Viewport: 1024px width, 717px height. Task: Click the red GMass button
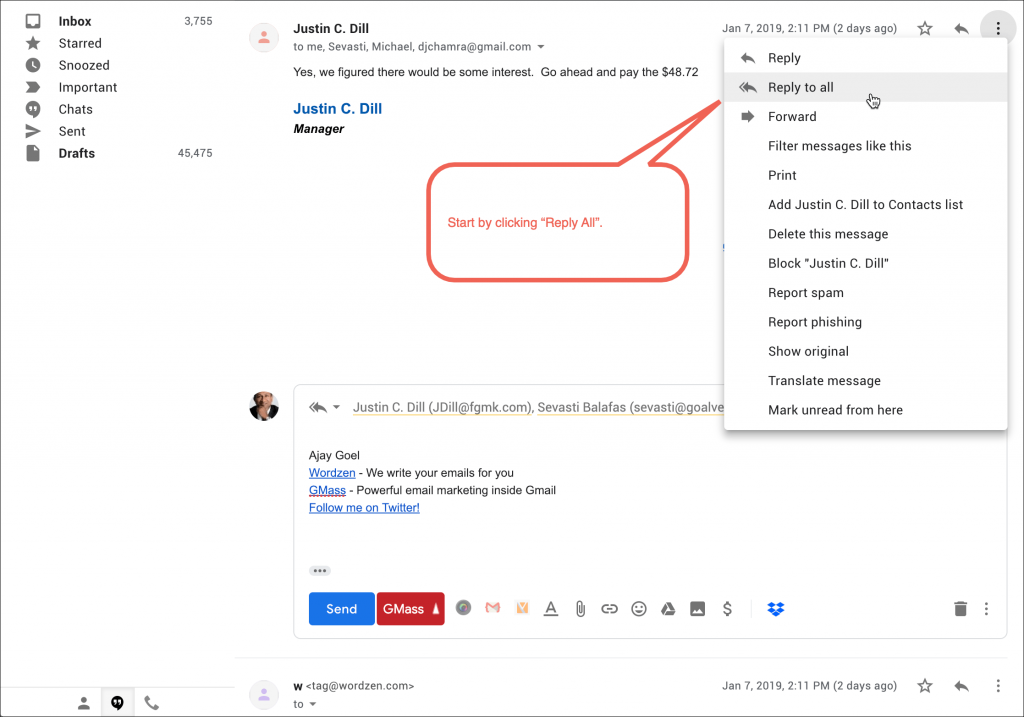point(410,608)
